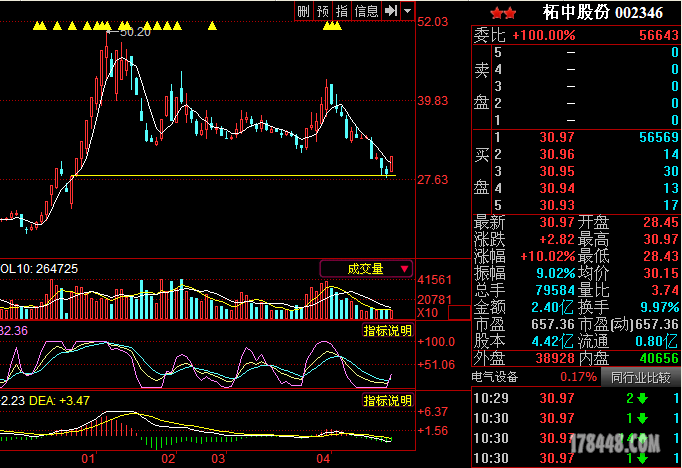Click 指标说明 button on KDJ panel

[387, 331]
